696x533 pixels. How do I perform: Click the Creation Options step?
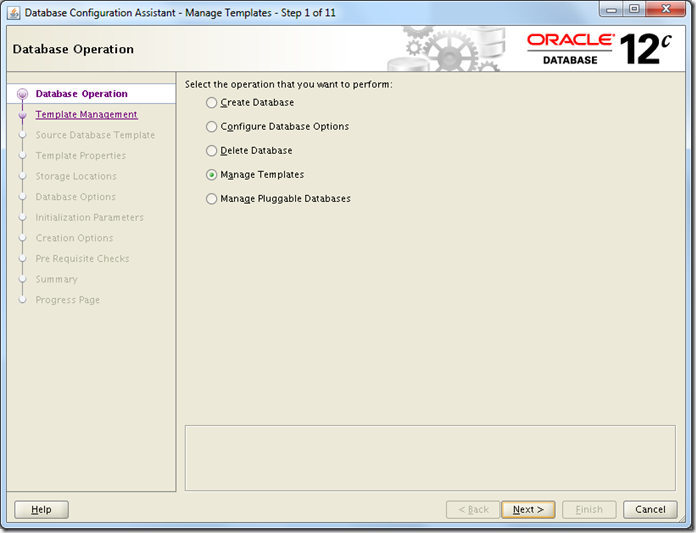coord(74,238)
